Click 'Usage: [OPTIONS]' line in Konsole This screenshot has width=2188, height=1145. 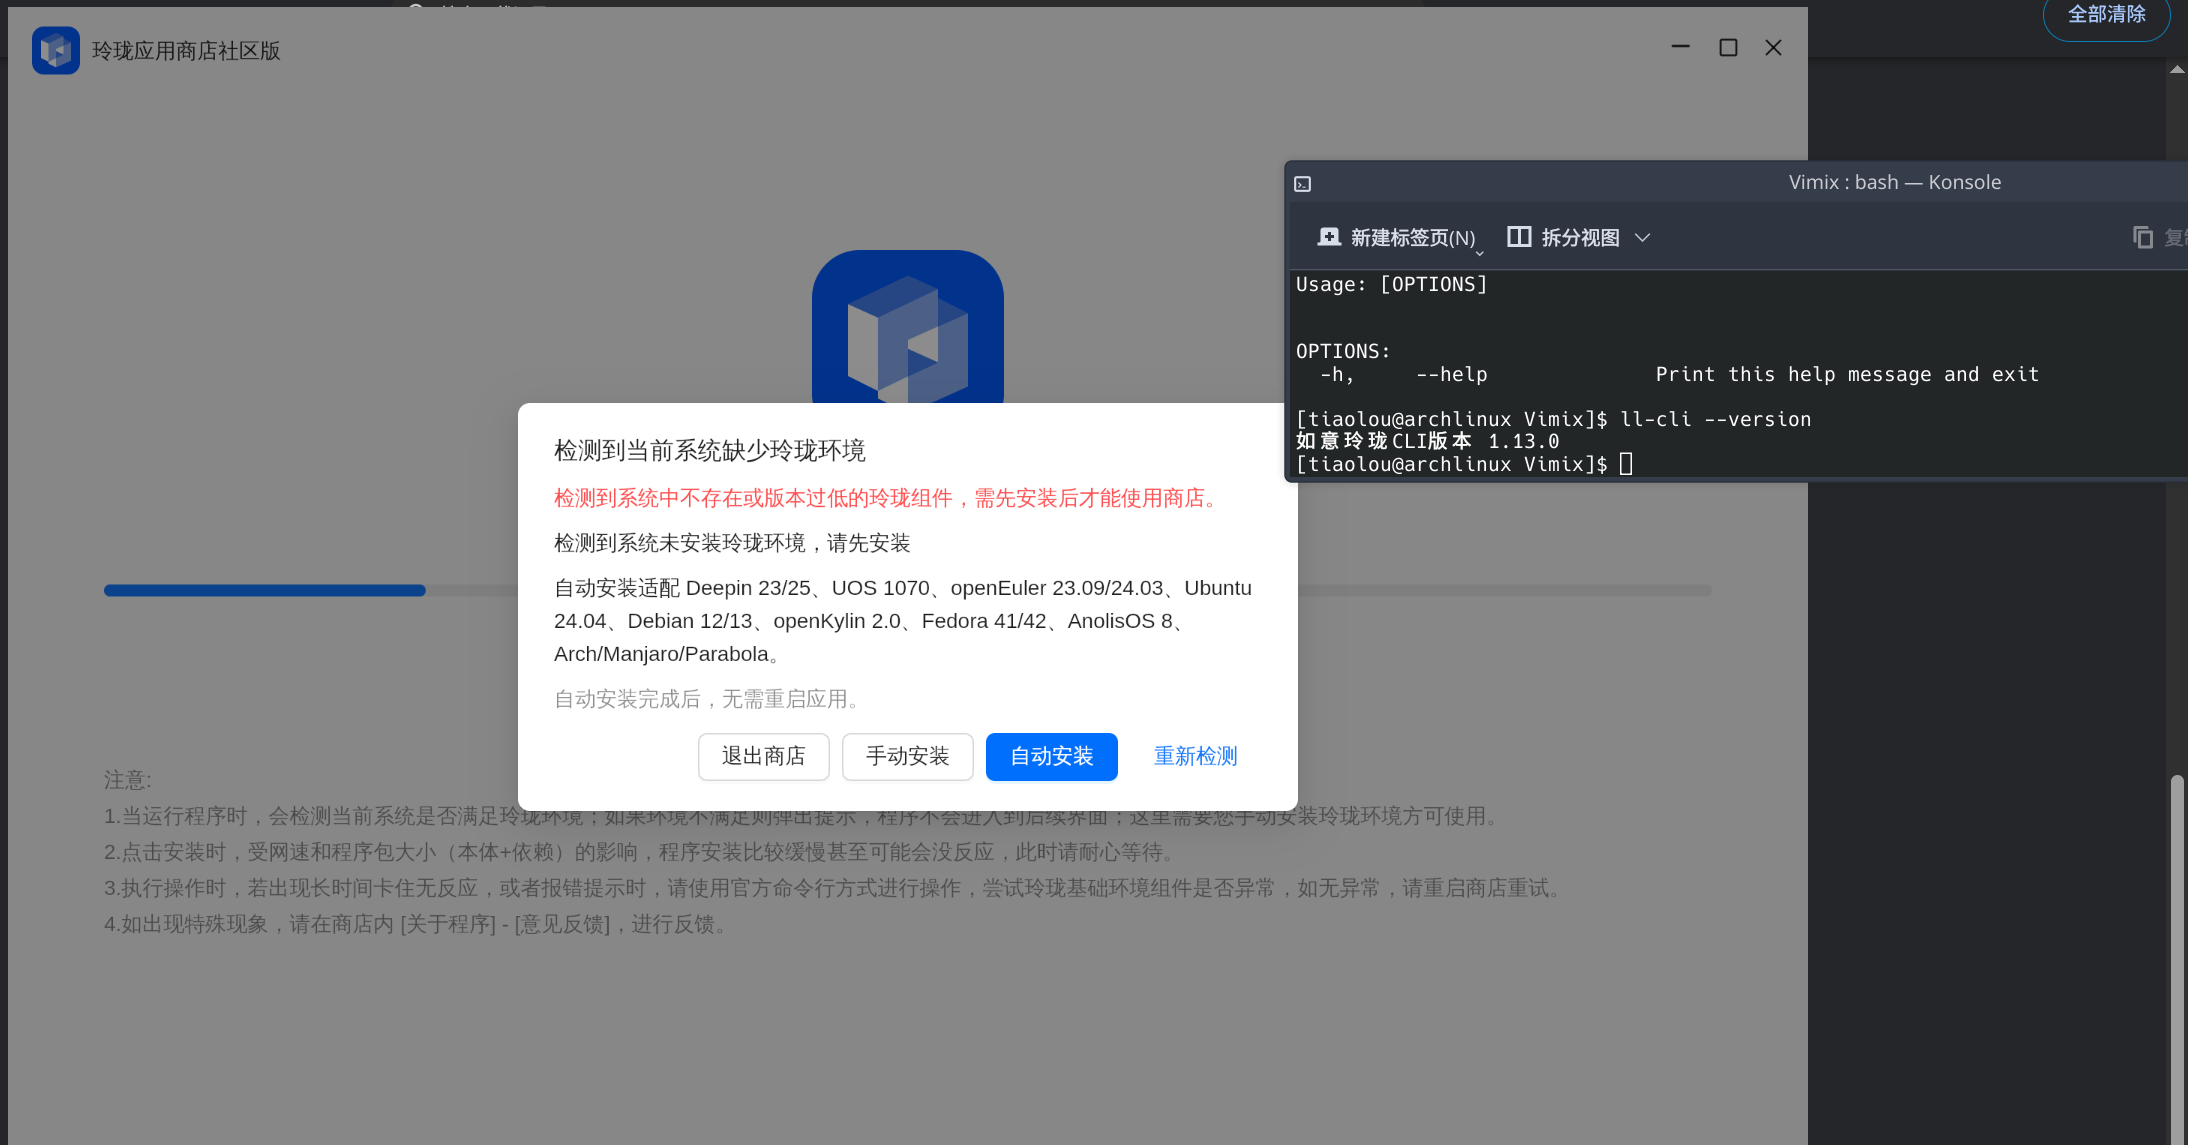(1392, 284)
